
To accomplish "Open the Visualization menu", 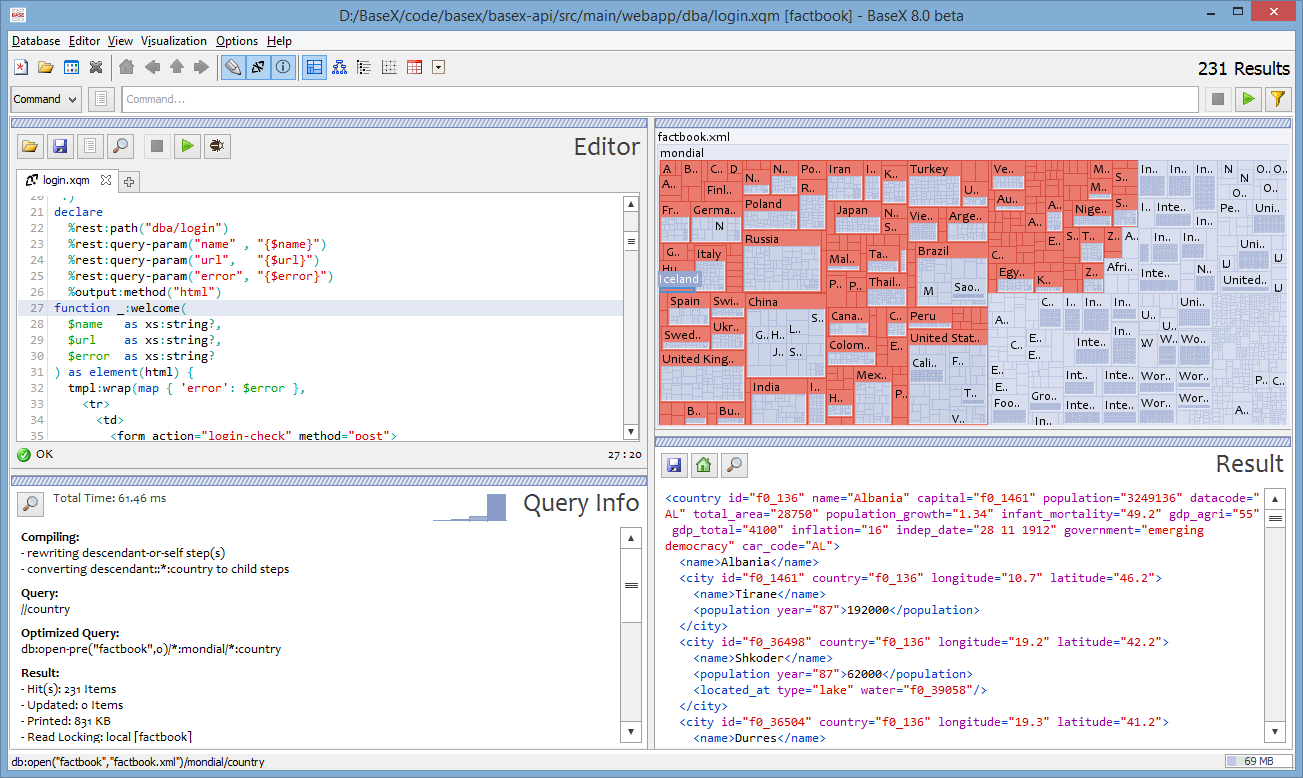I will 174,41.
